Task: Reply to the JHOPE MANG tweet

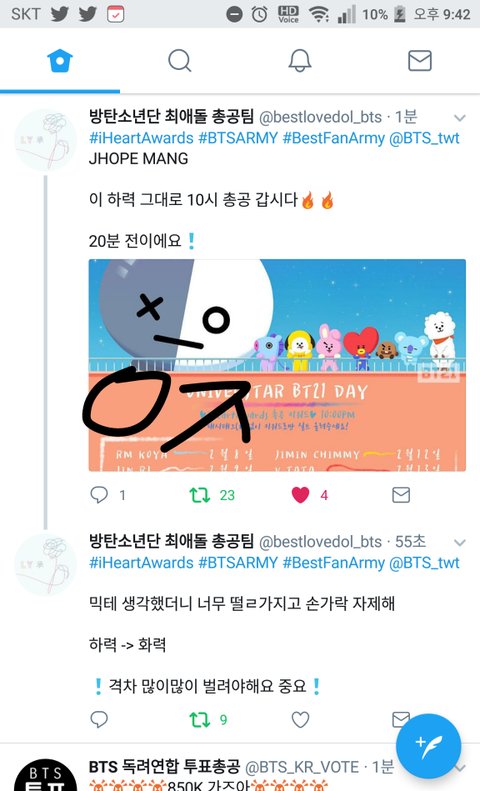Action: click(x=99, y=495)
